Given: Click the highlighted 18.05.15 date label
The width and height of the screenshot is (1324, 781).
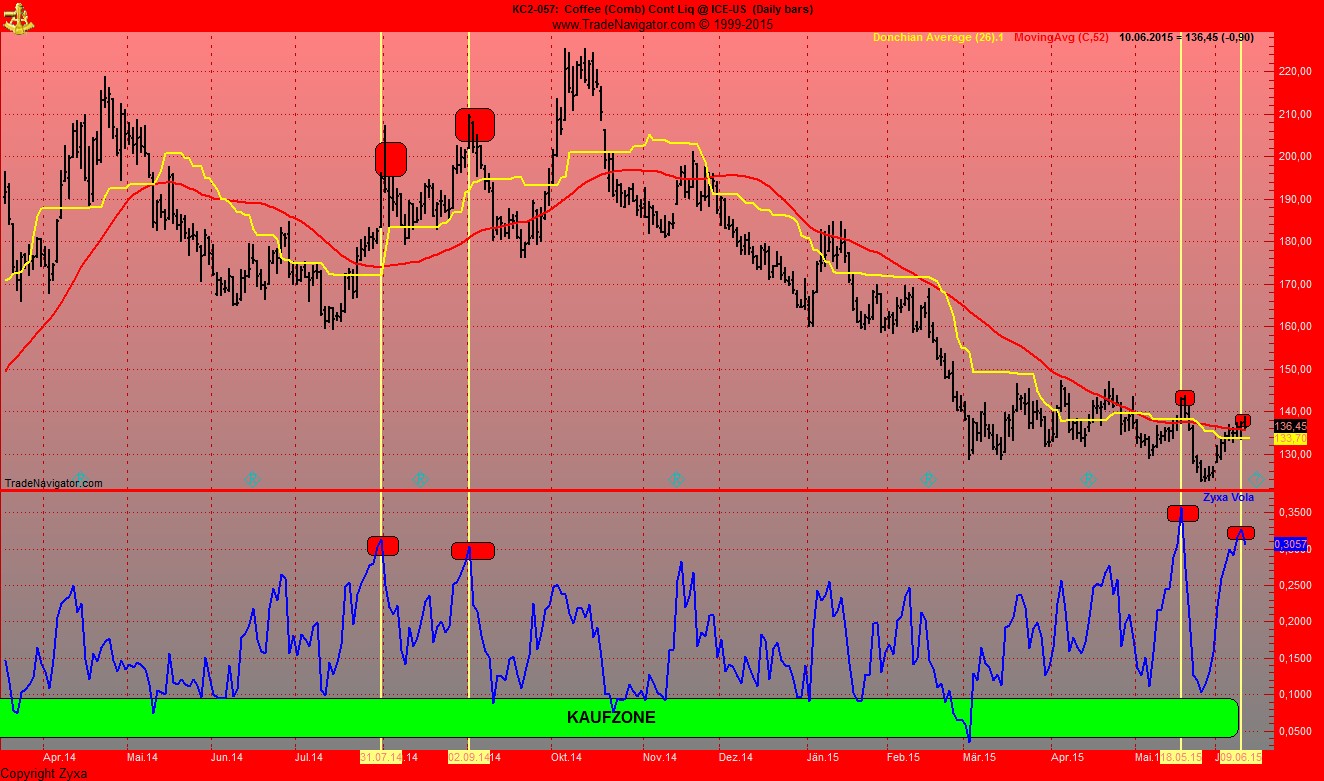Looking at the screenshot, I should point(1180,758).
